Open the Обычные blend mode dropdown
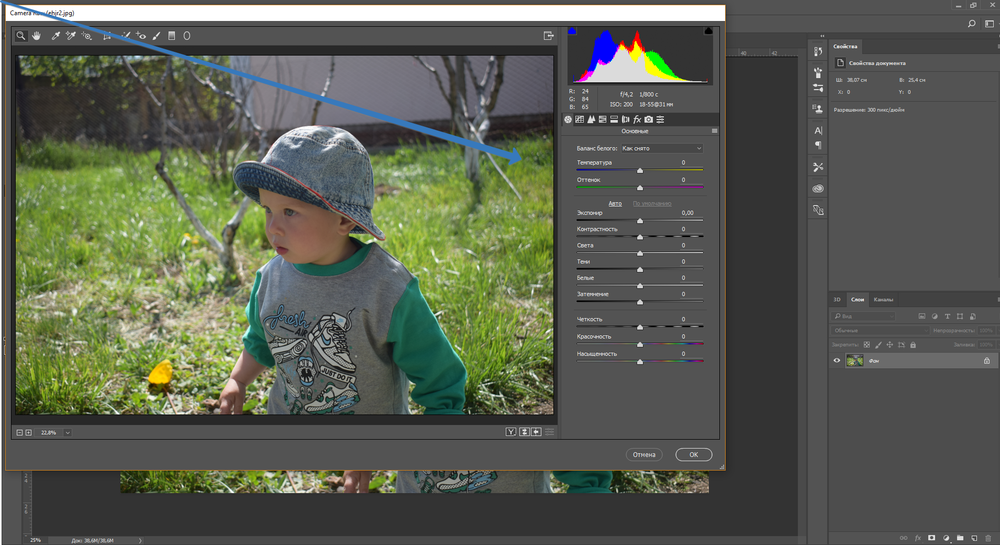 click(879, 330)
